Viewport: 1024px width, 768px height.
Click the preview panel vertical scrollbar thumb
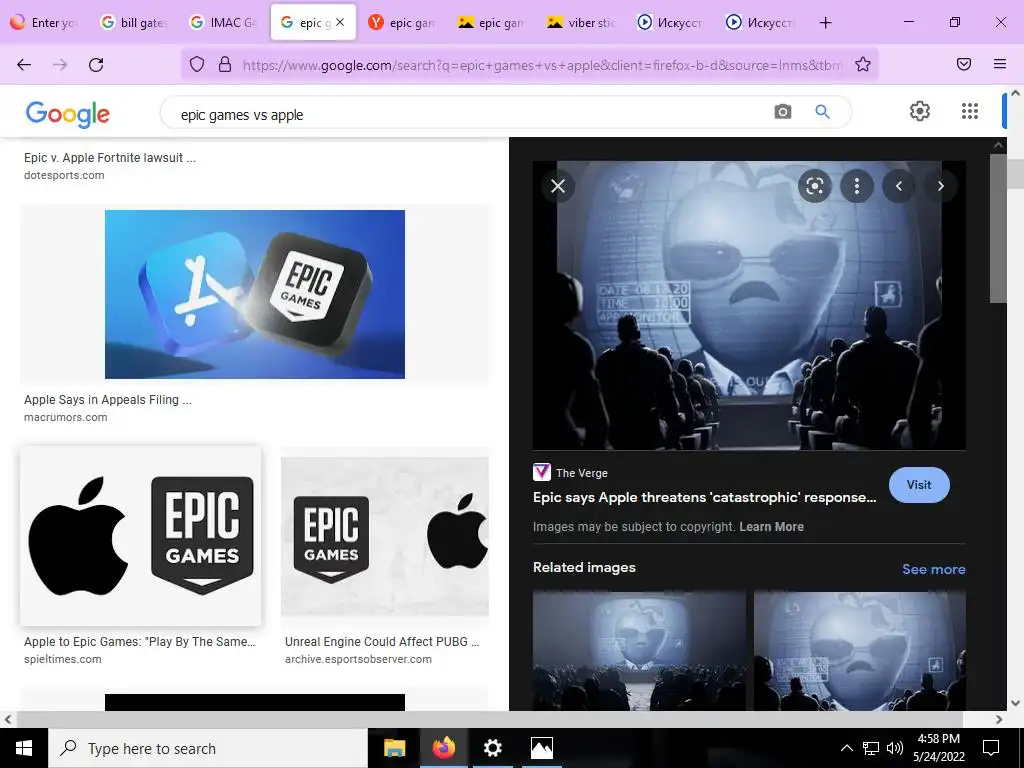pos(998,228)
